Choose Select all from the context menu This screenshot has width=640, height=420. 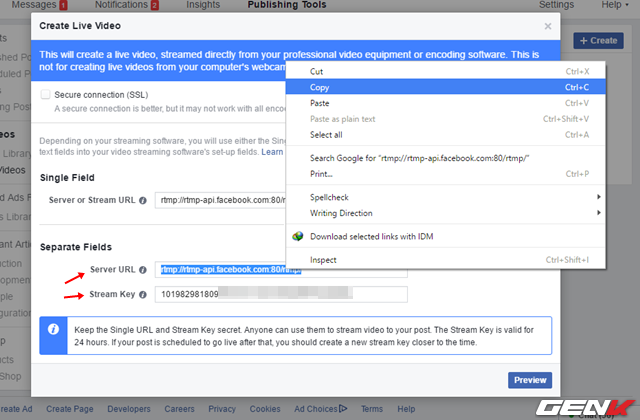click(x=446, y=135)
